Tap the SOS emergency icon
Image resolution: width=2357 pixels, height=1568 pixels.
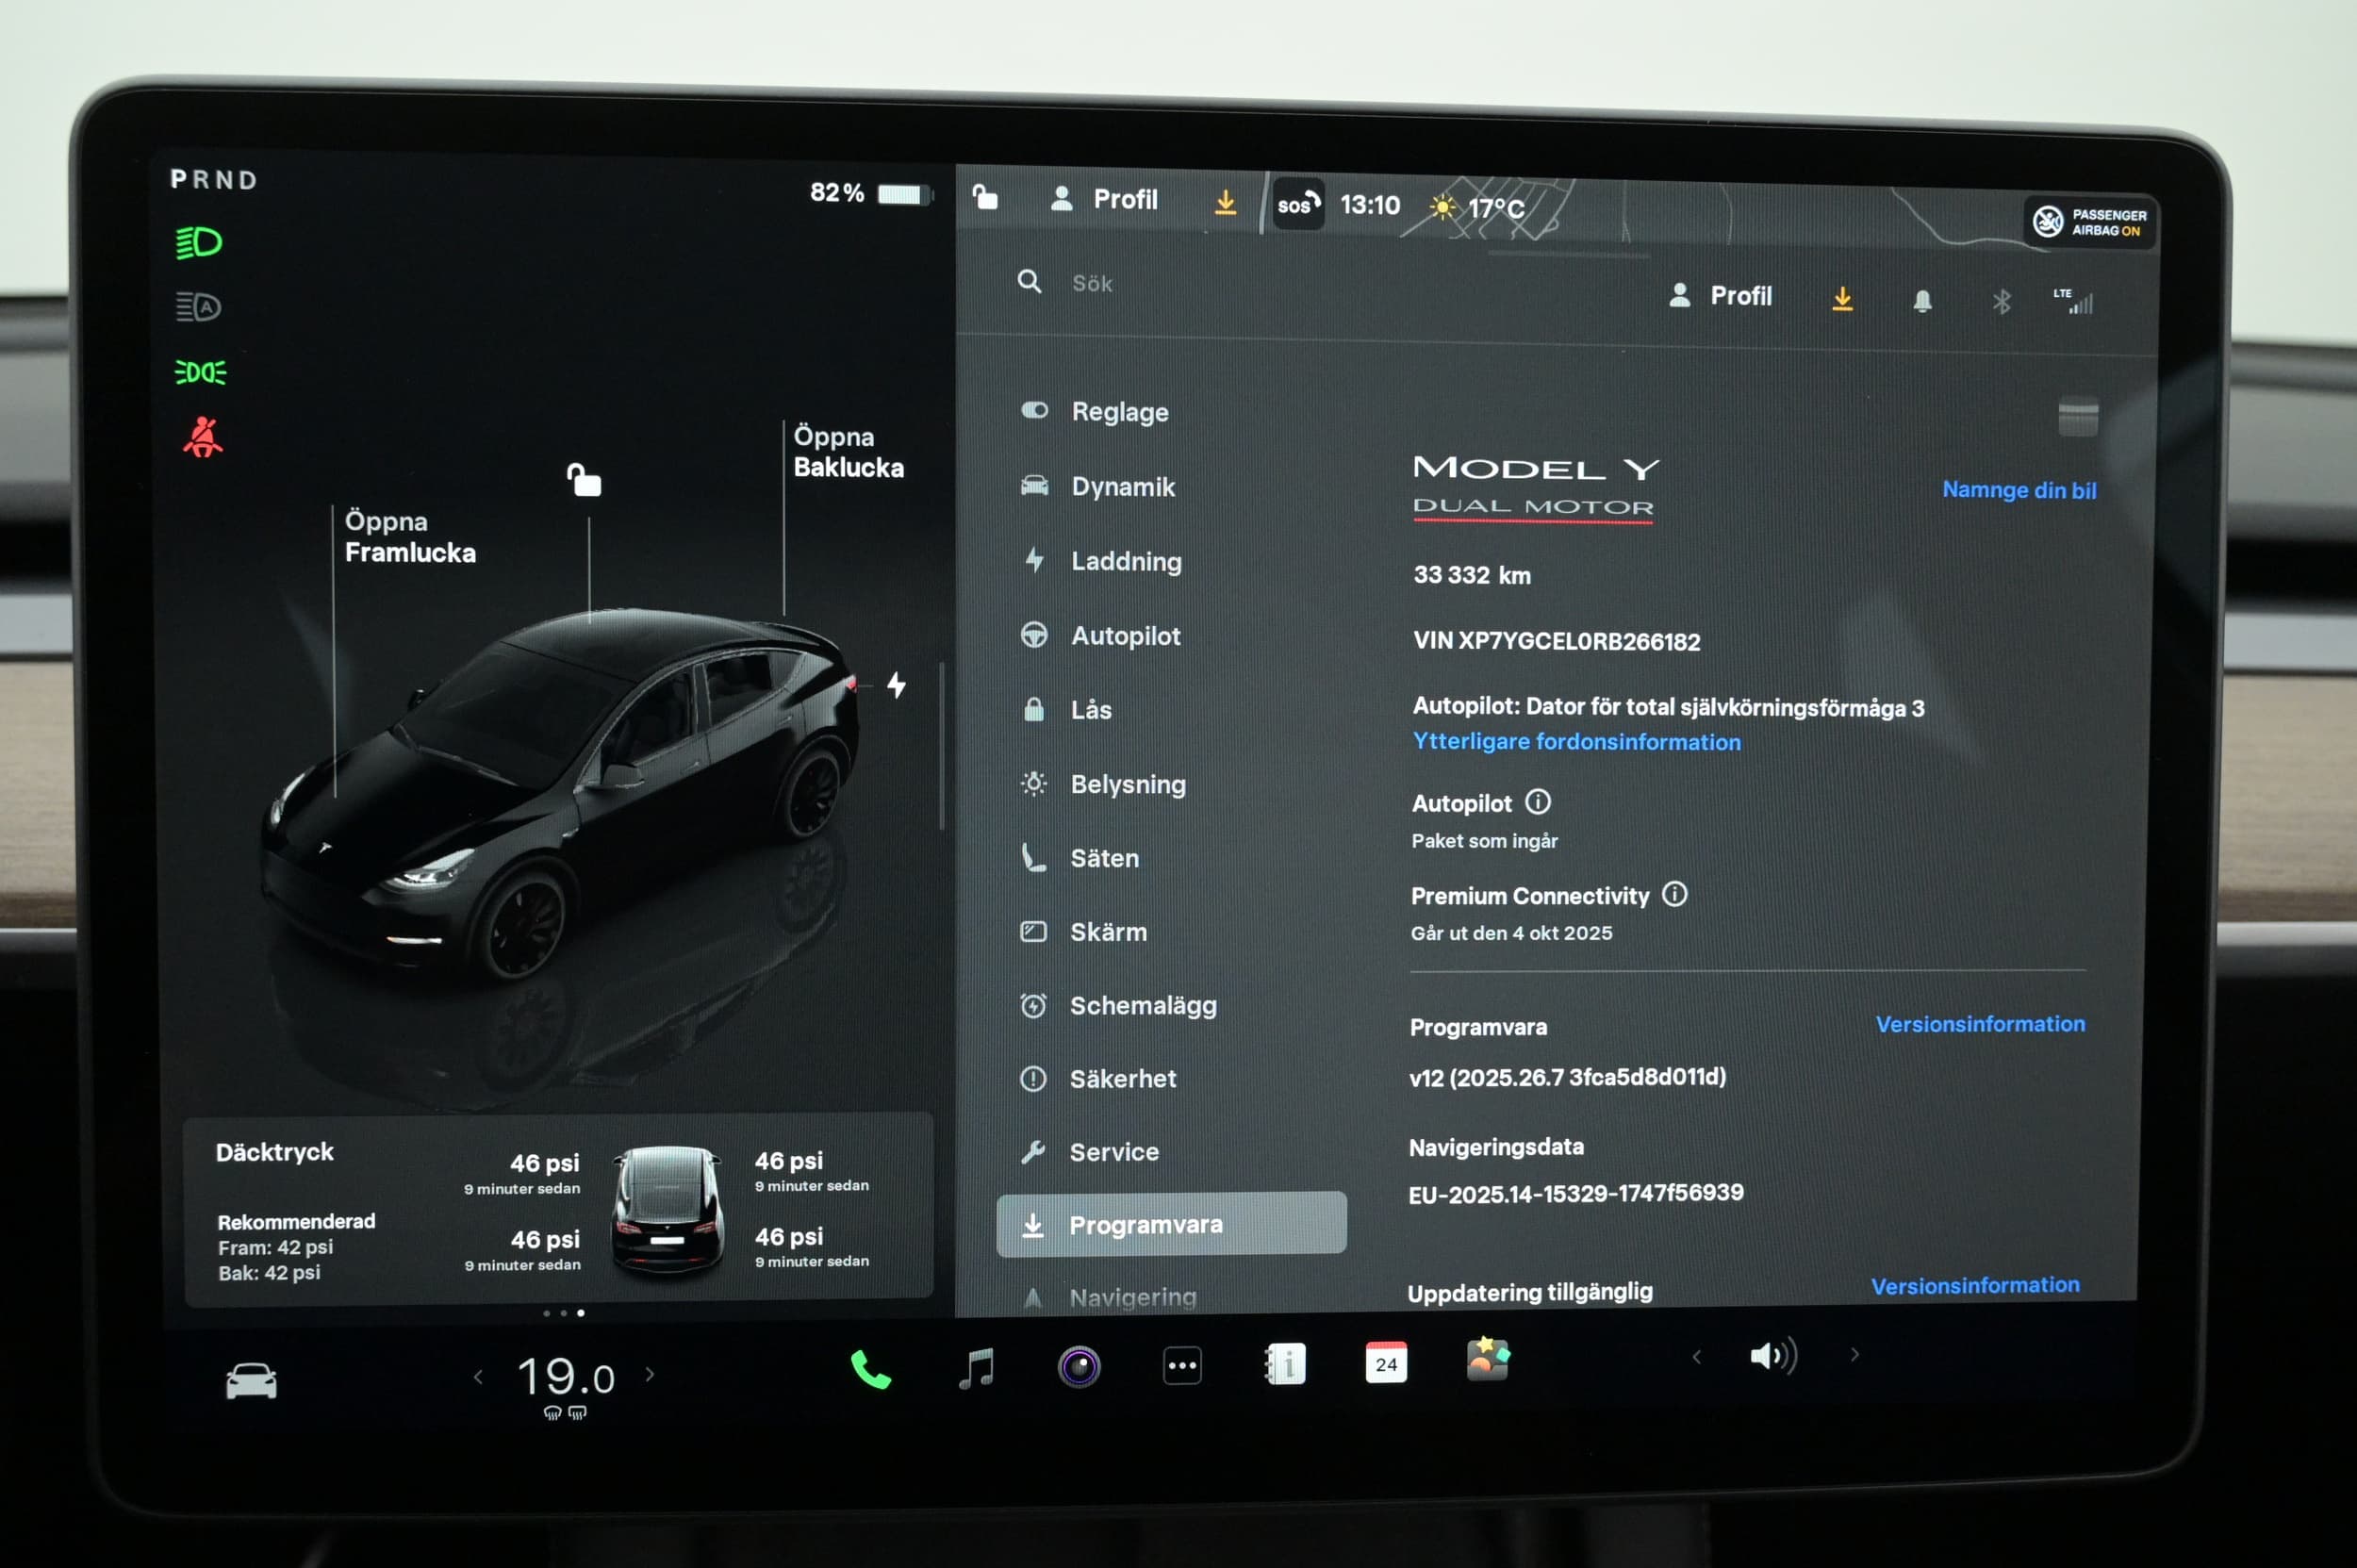coord(1298,204)
